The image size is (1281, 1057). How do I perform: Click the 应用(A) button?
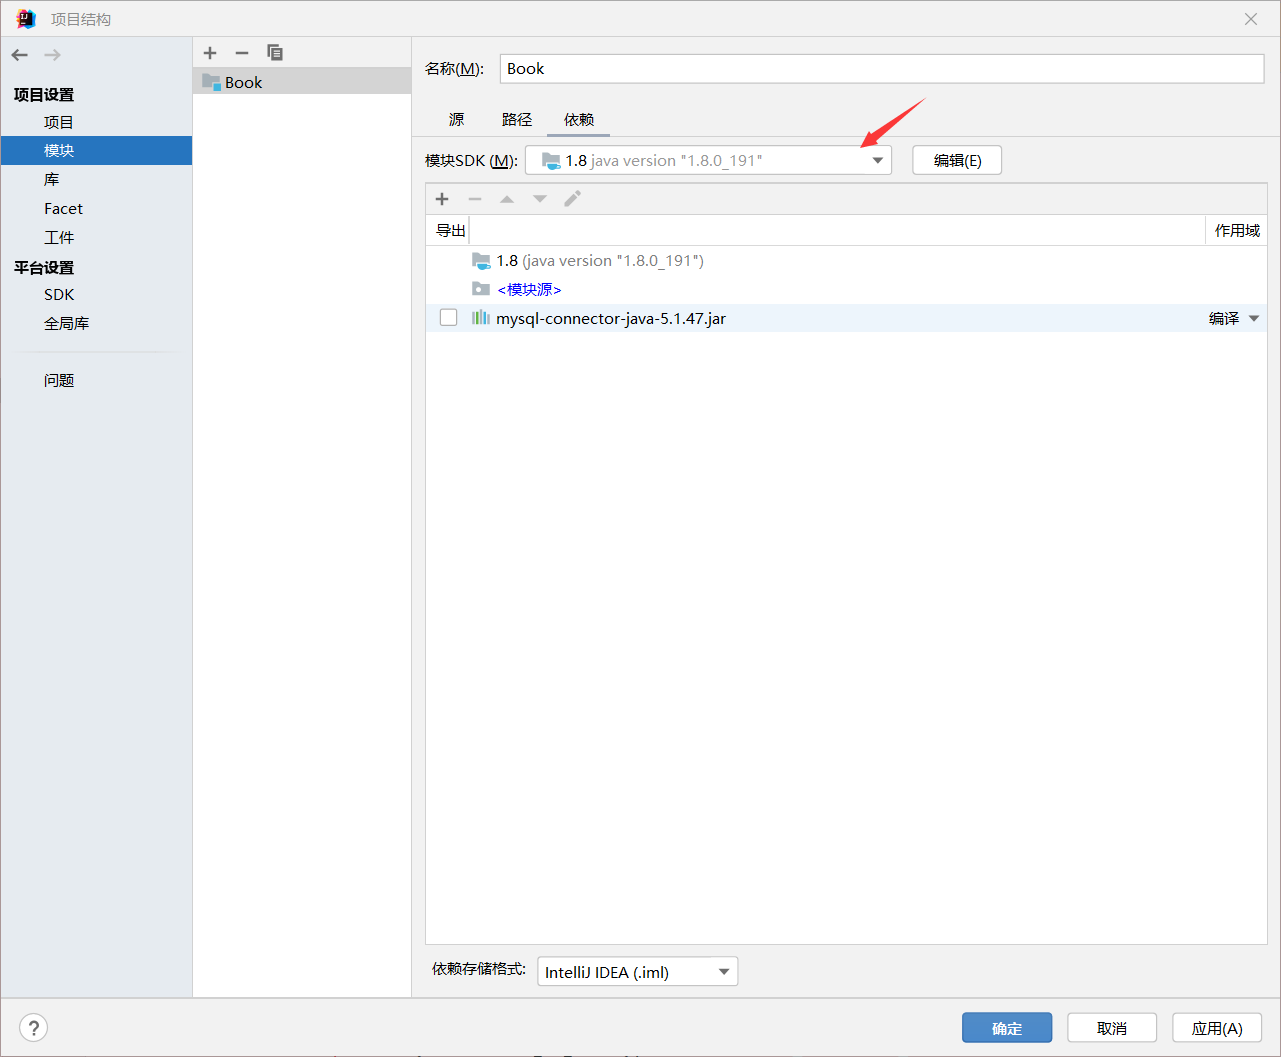pyautogui.click(x=1217, y=1028)
